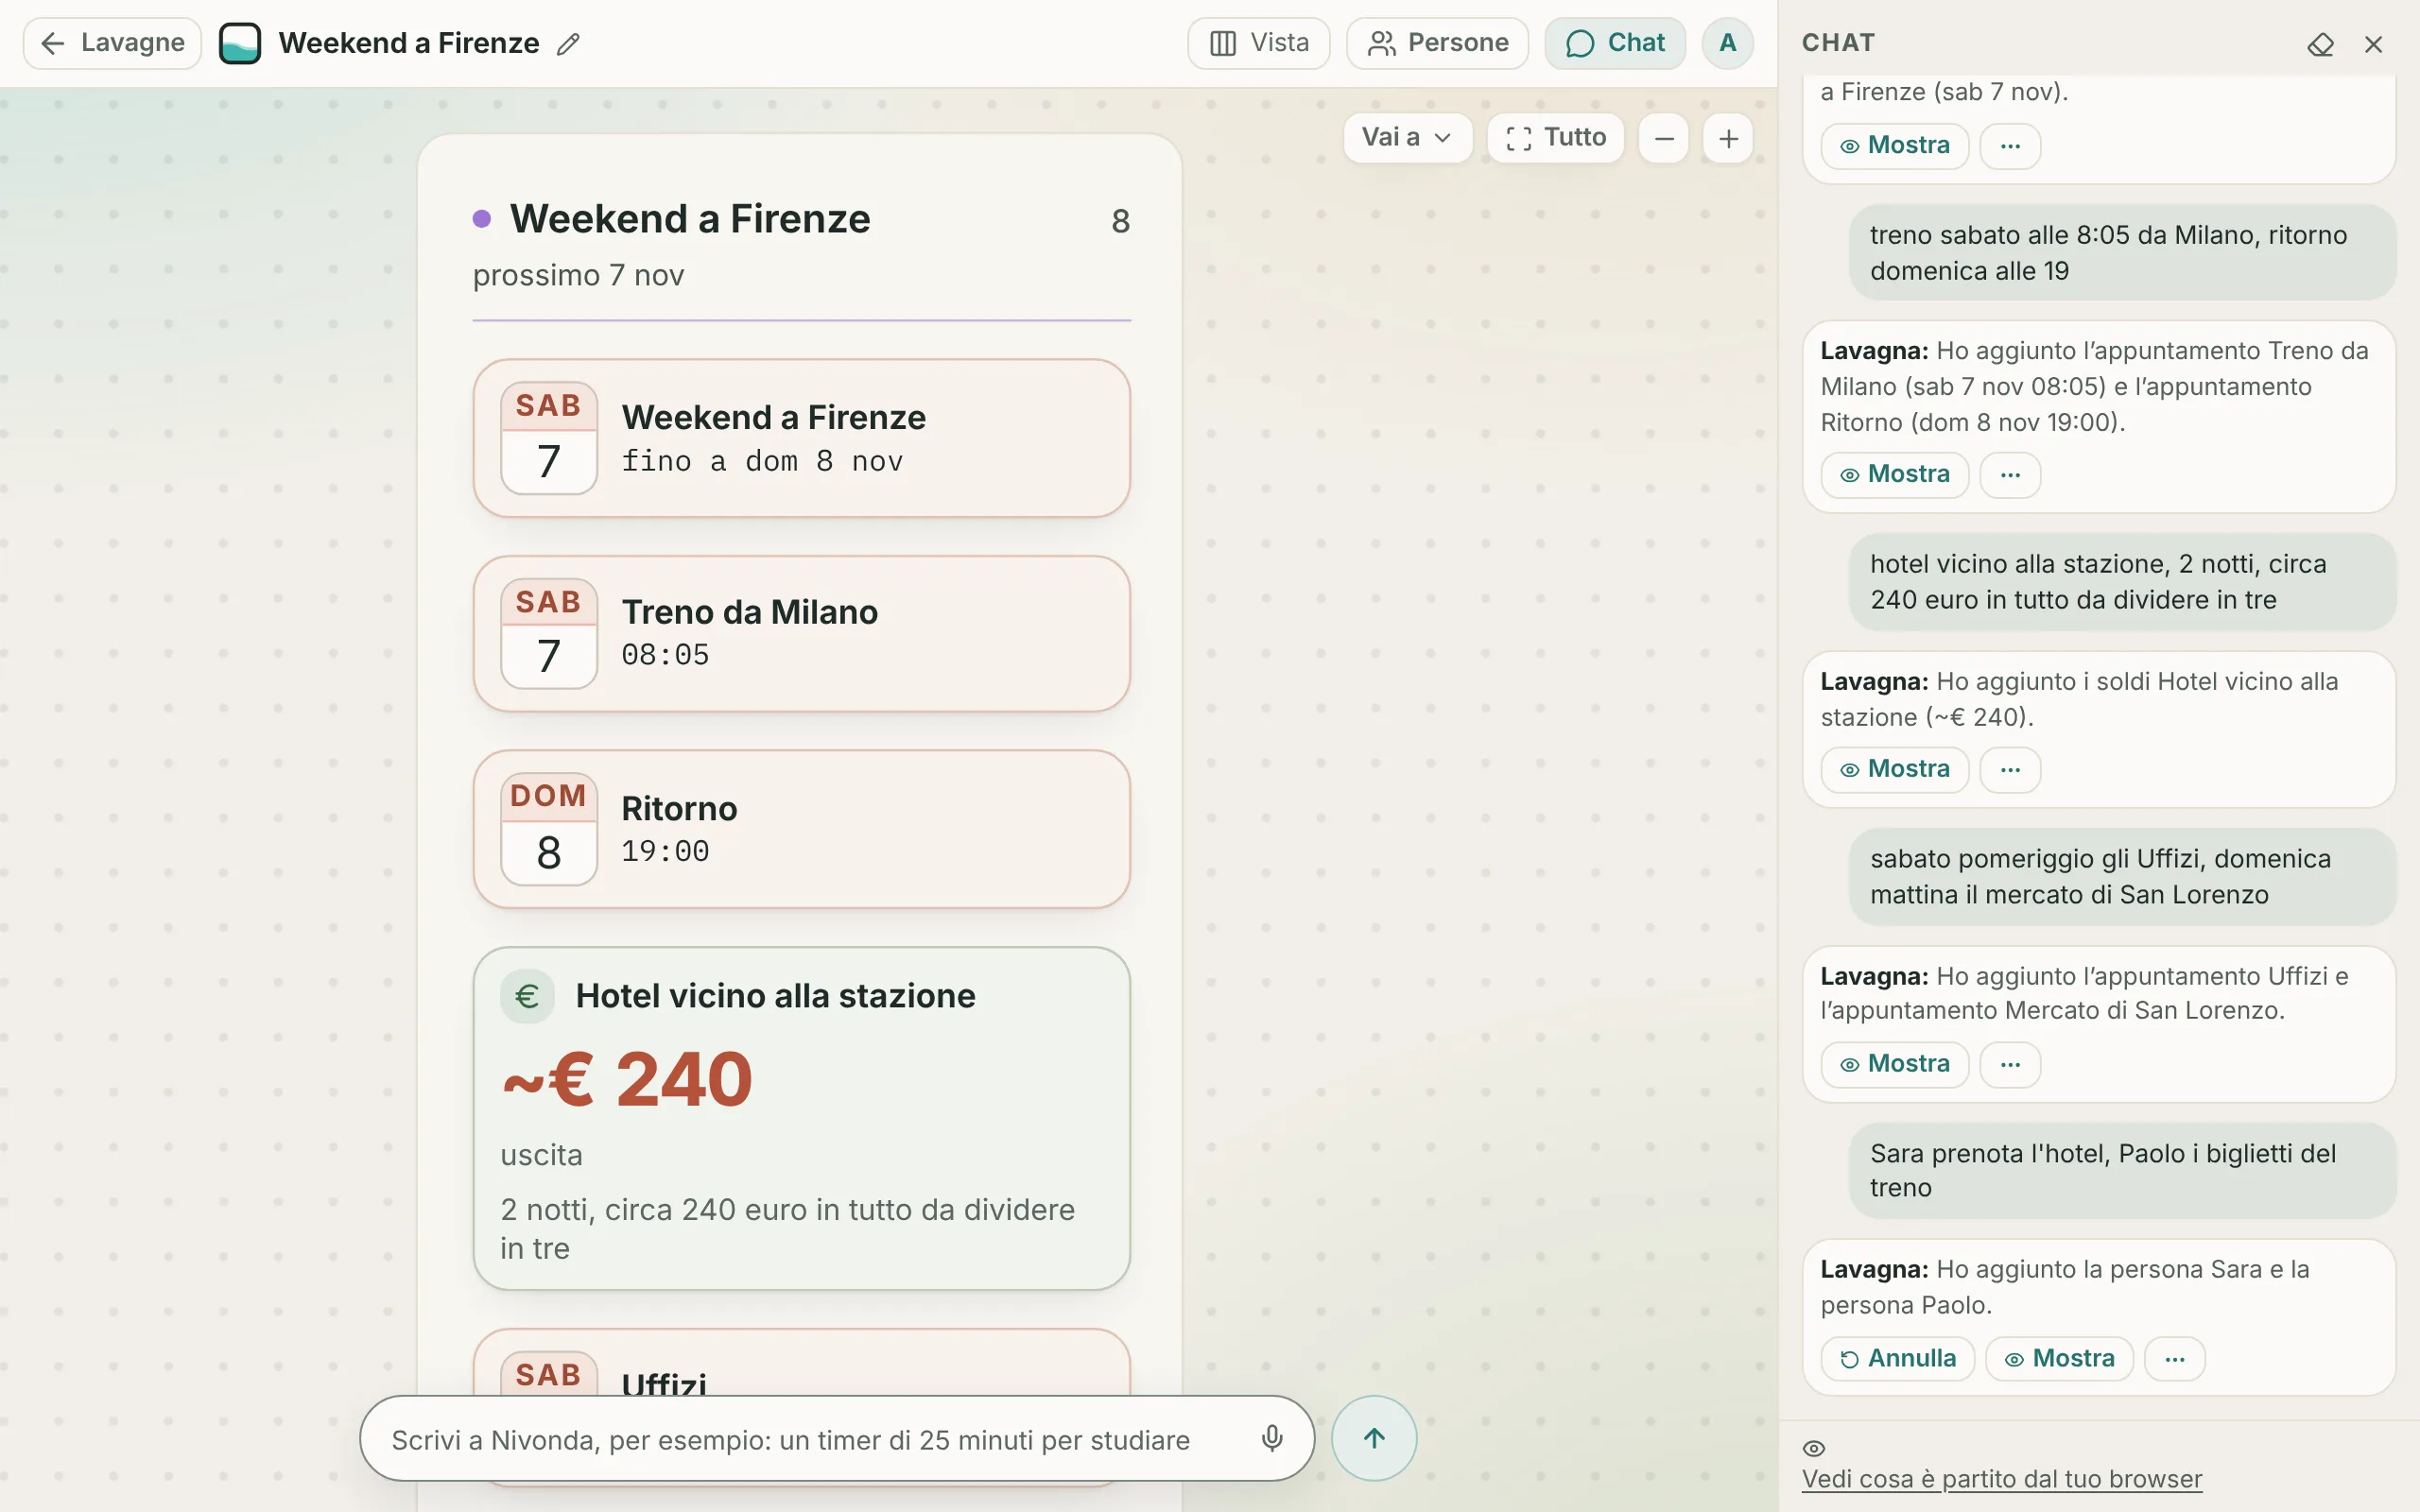The image size is (2420, 1512).
Task: Open the user avatar A menu
Action: 1727,43
